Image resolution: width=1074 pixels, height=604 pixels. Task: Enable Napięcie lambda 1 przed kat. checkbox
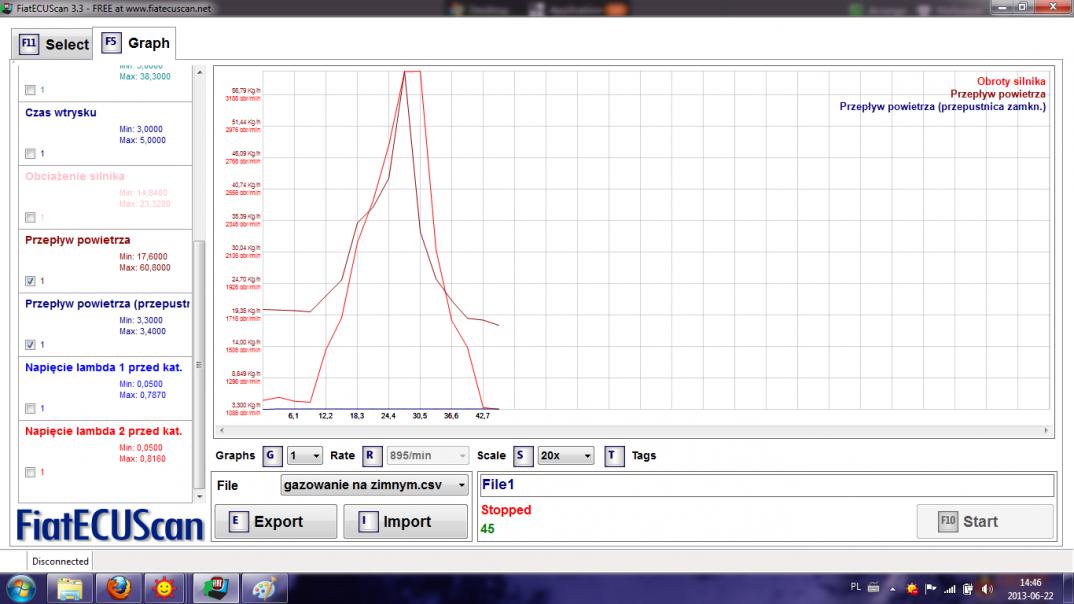[x=30, y=408]
